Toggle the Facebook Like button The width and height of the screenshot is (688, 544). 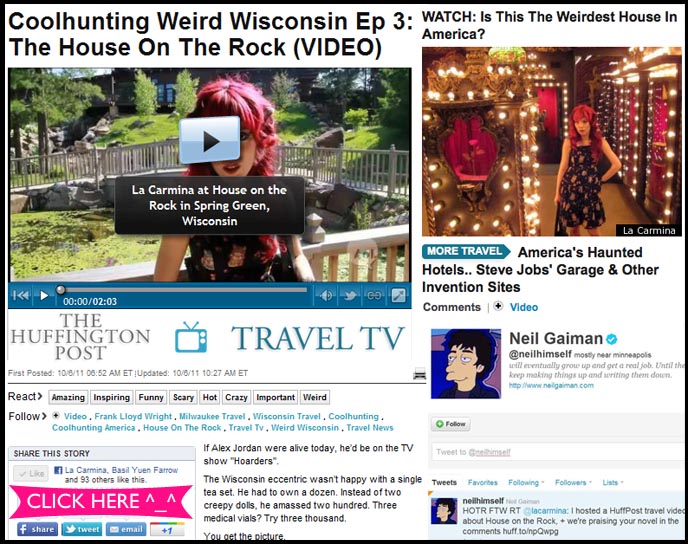point(31,473)
